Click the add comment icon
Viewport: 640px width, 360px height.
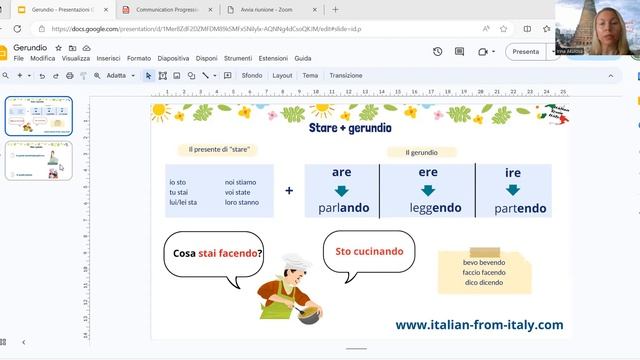[228, 76]
